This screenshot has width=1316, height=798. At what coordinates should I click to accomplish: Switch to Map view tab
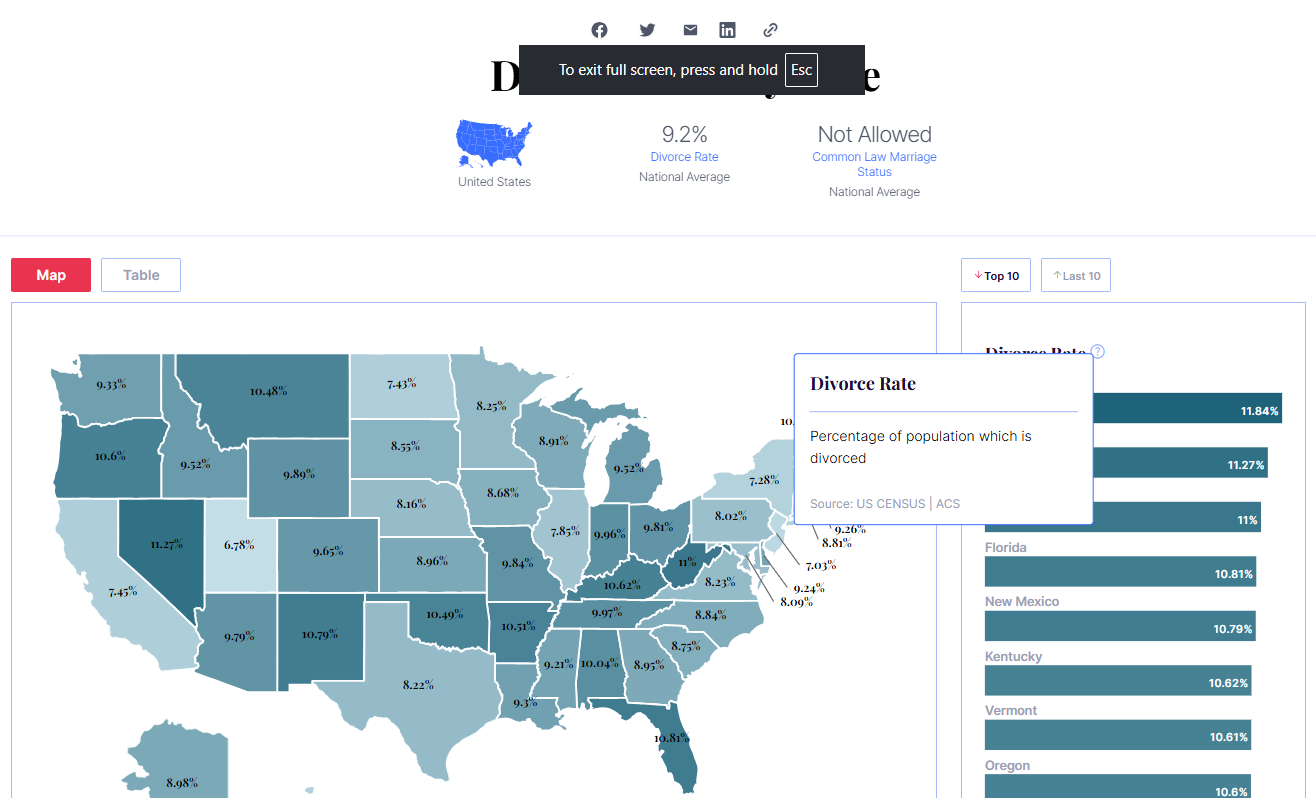pyautogui.click(x=51, y=275)
